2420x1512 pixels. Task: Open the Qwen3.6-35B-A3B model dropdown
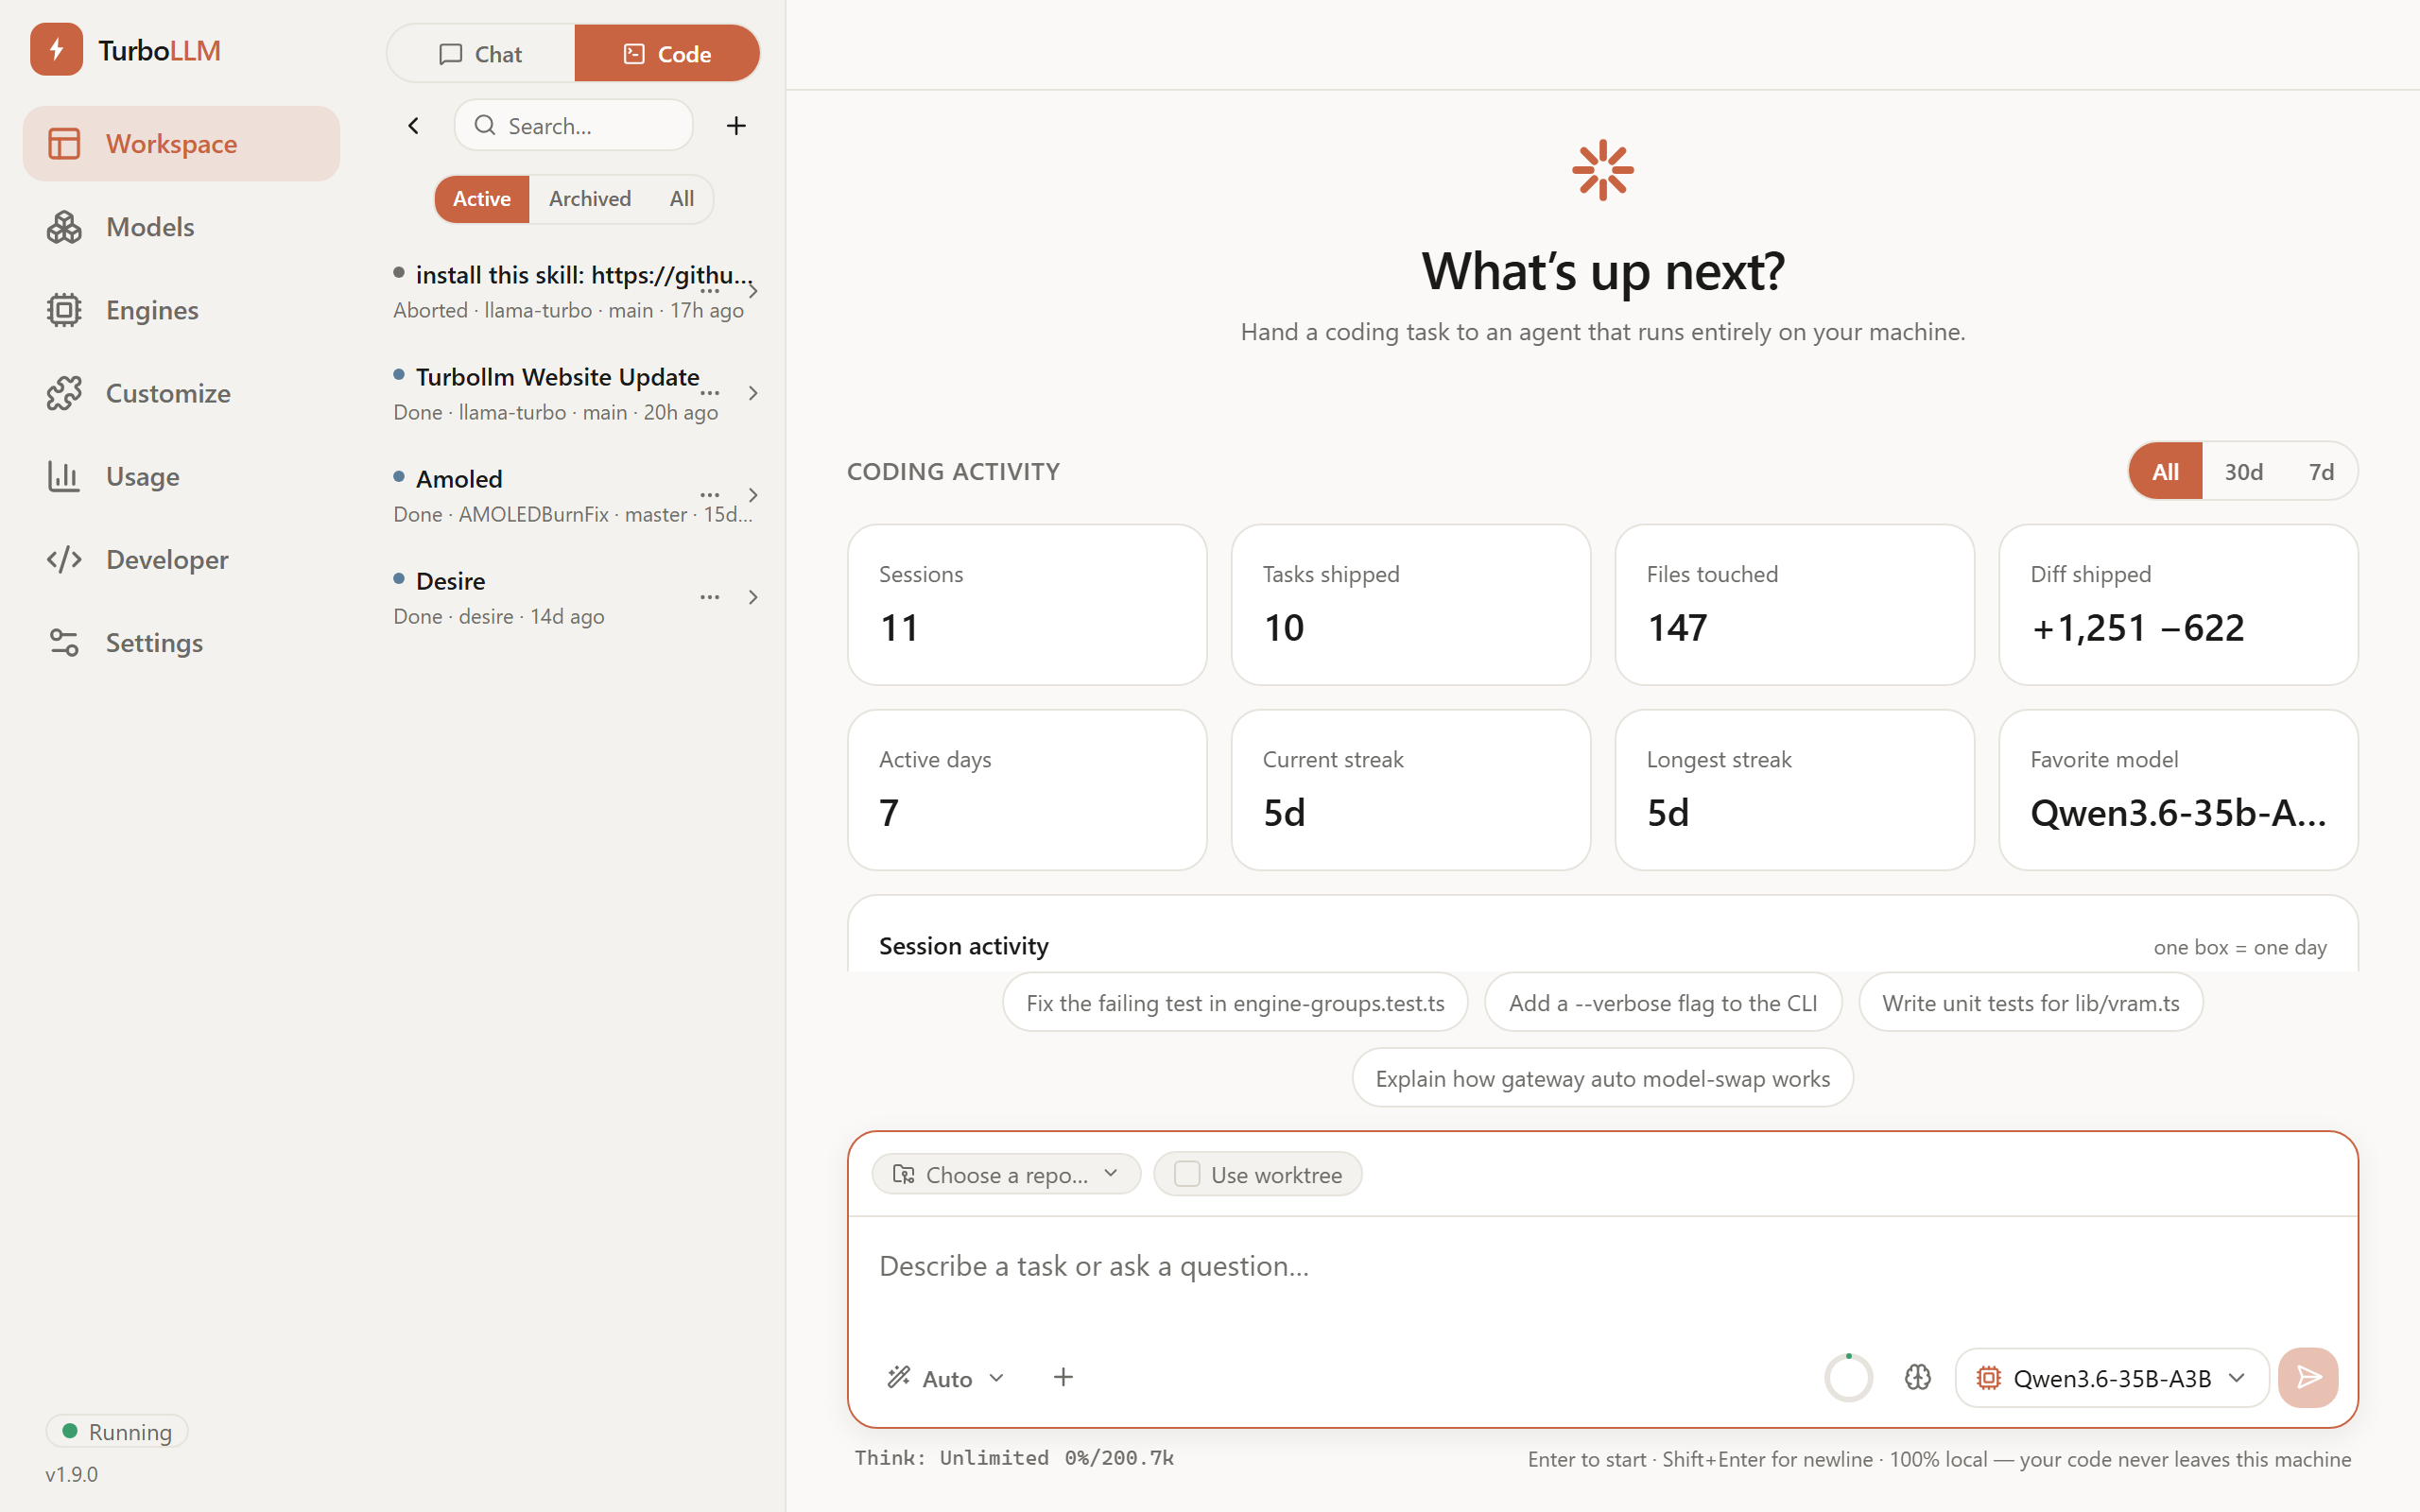[2112, 1378]
